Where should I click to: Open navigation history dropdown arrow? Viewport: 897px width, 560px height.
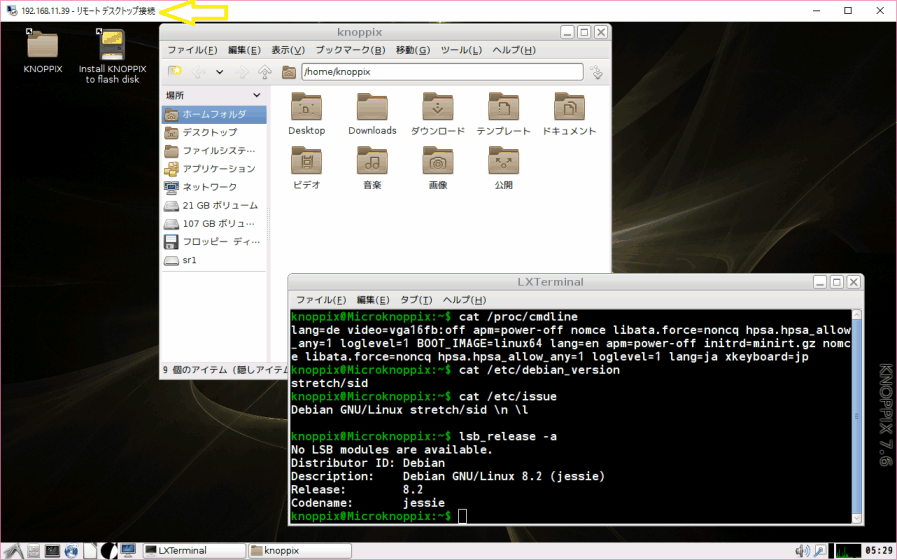[x=219, y=72]
